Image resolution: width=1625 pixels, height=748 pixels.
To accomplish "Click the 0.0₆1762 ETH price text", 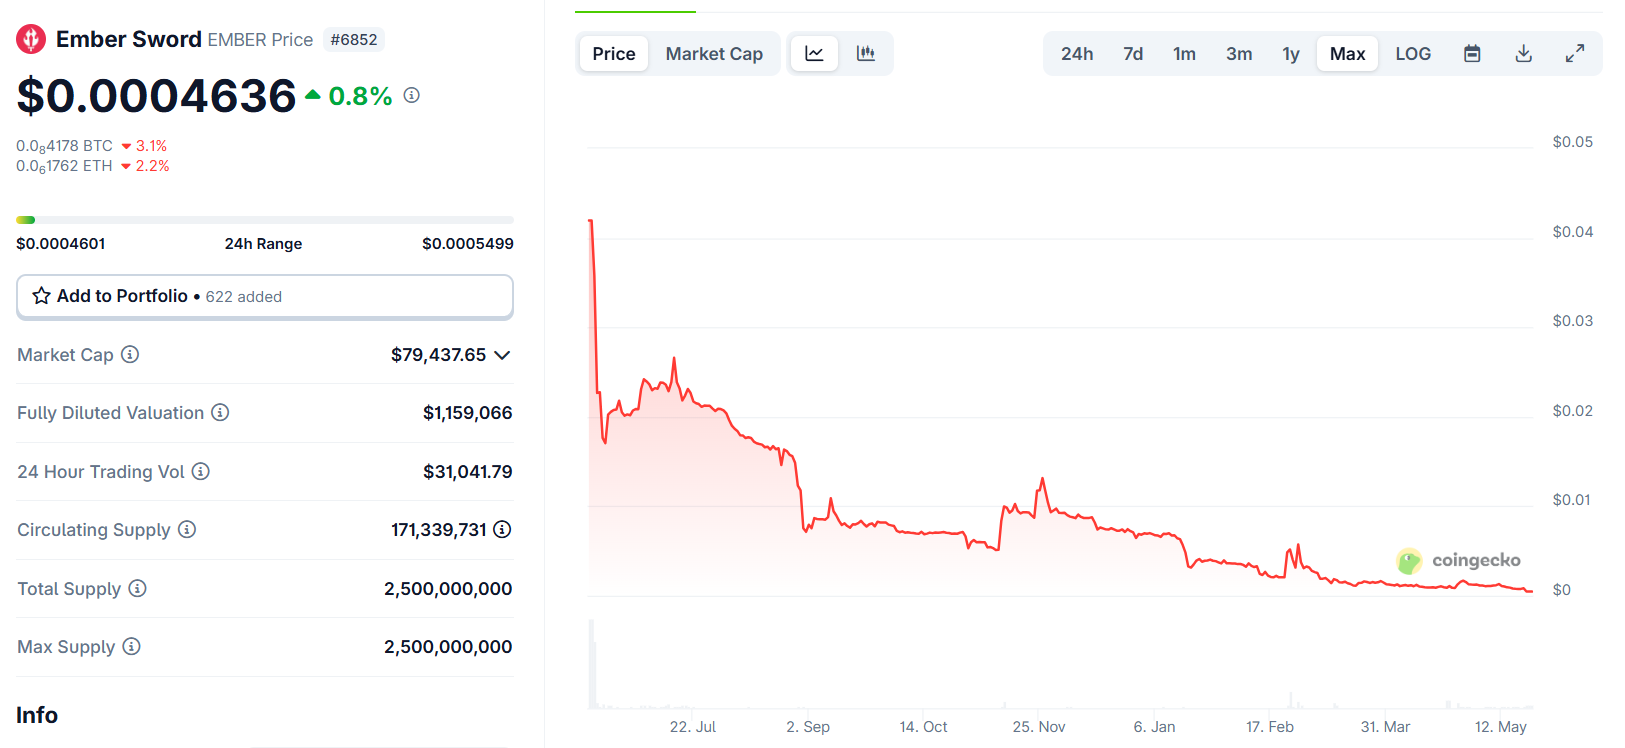I will pyautogui.click(x=64, y=166).
